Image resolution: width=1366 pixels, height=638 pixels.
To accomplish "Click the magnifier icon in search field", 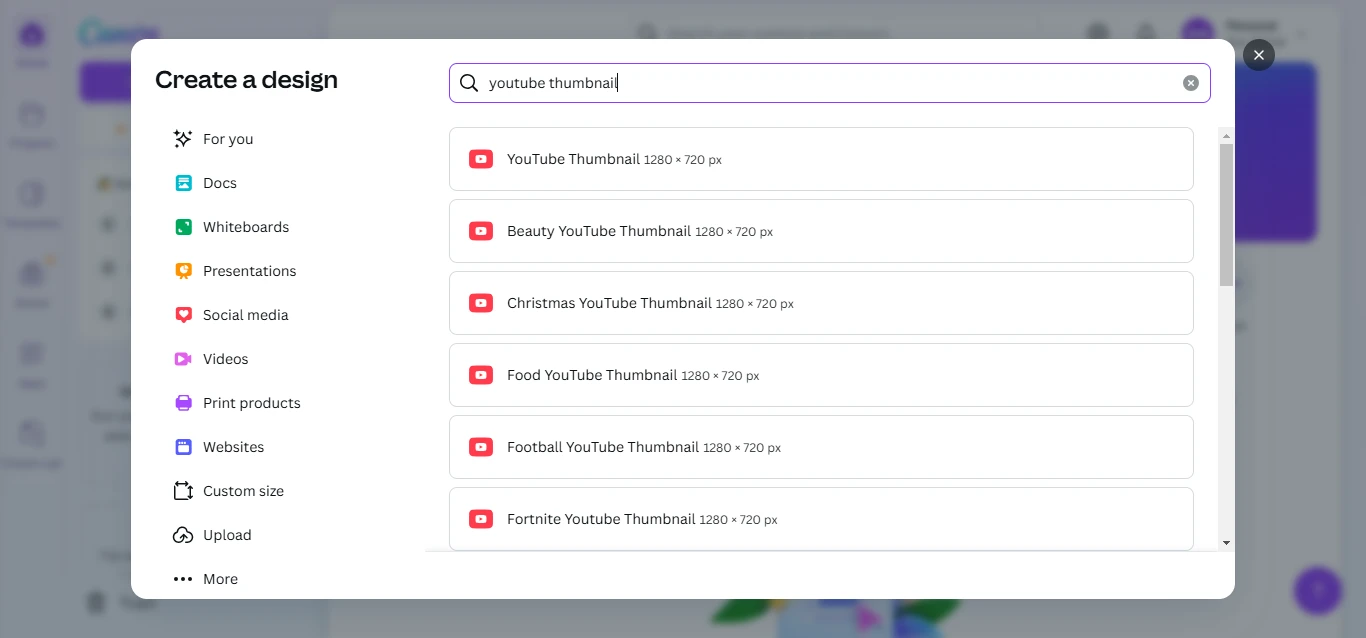I will click(x=469, y=83).
